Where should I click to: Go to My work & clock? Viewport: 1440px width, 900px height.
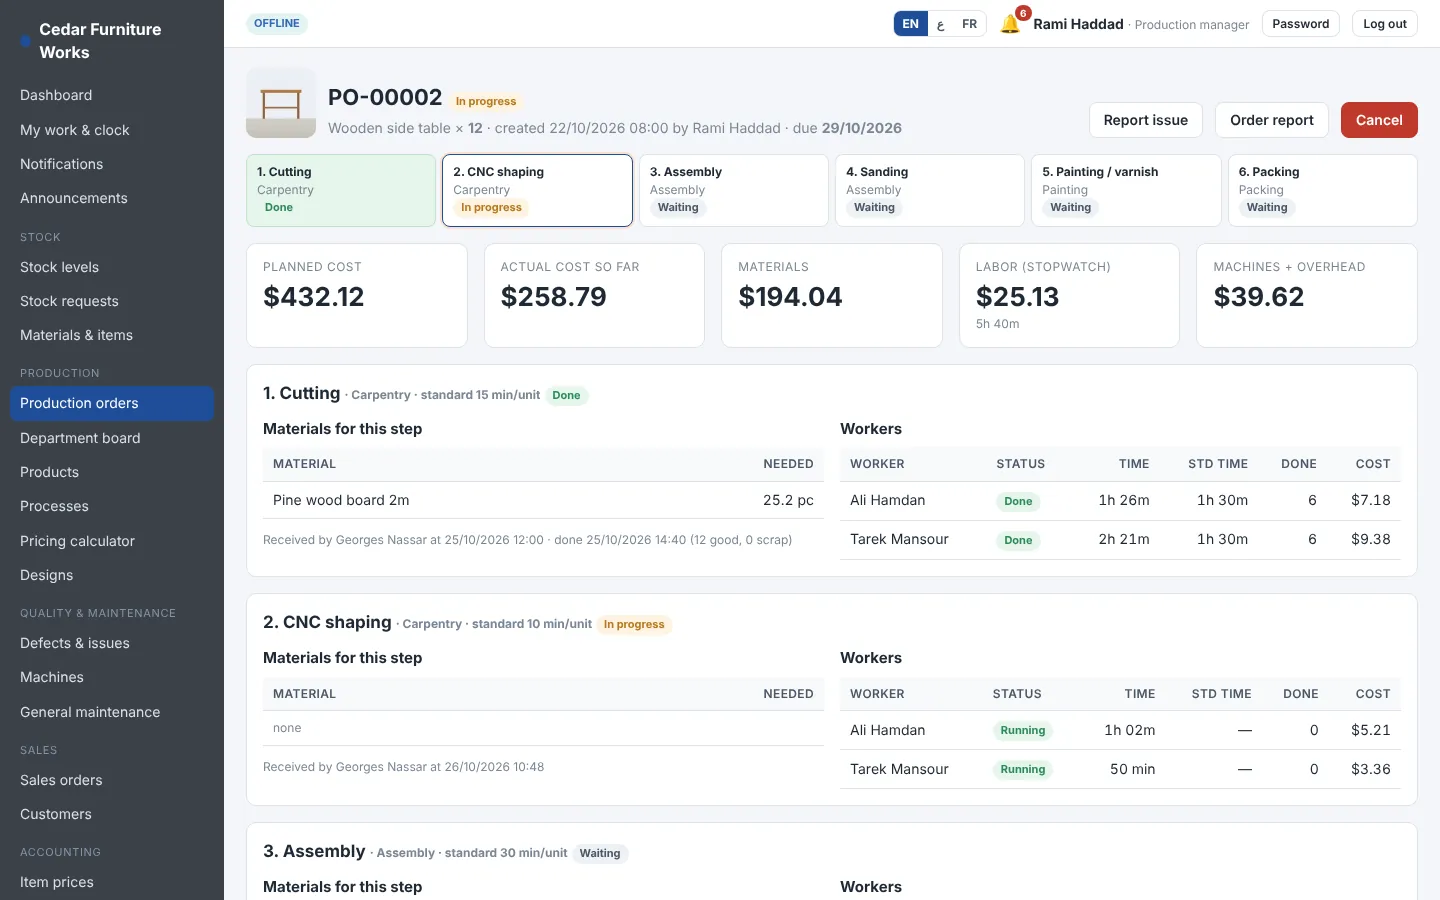click(112, 130)
